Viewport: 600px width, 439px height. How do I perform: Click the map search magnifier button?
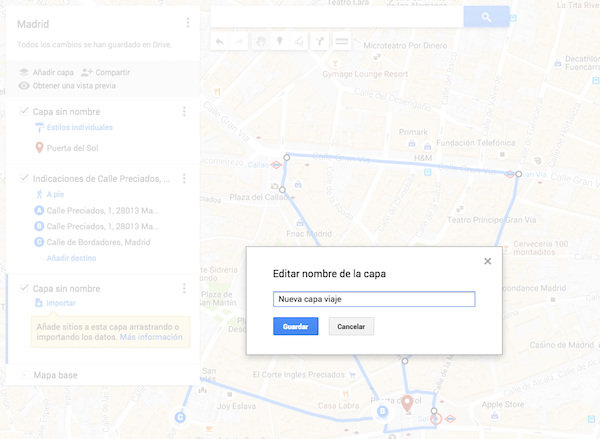coord(486,17)
